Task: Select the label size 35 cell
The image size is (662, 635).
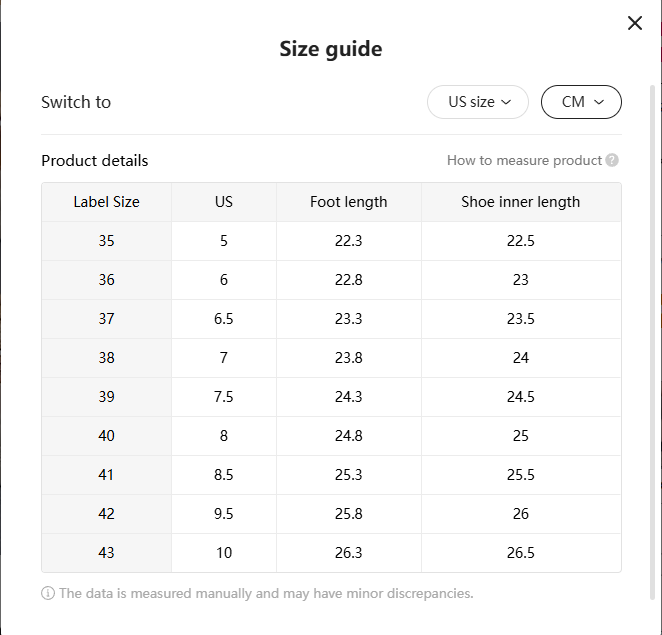Action: (107, 241)
